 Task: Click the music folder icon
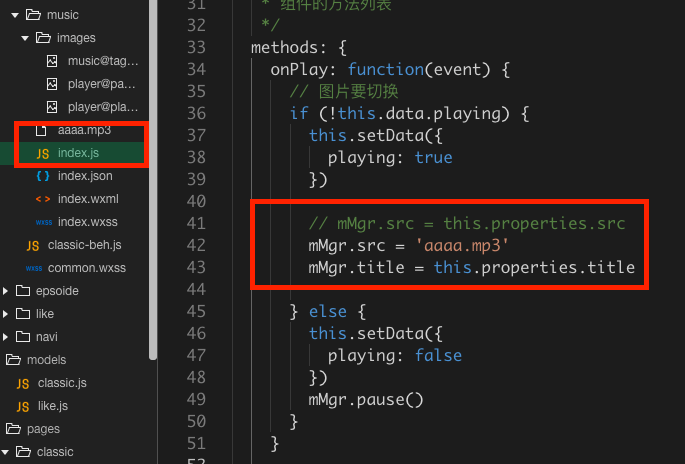[x=33, y=15]
